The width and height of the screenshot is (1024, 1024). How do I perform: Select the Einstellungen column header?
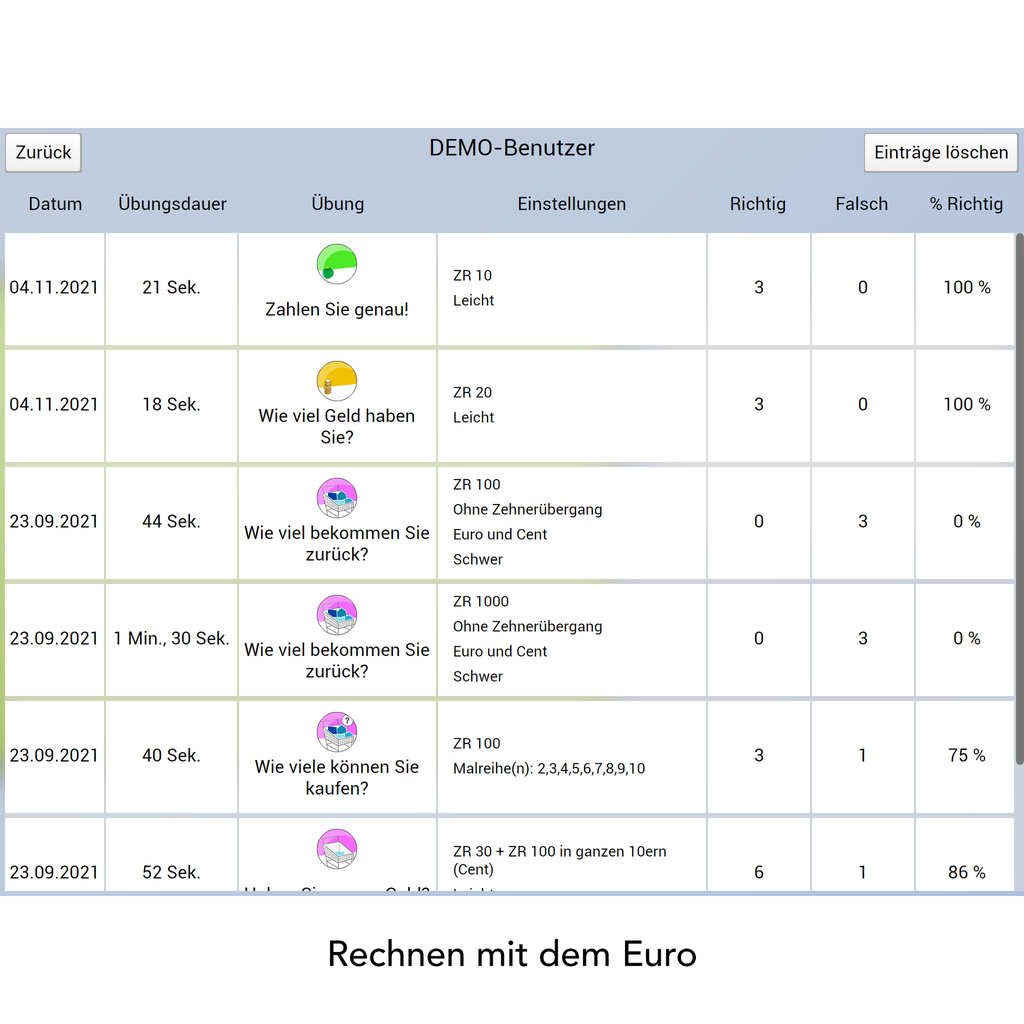[x=571, y=204]
